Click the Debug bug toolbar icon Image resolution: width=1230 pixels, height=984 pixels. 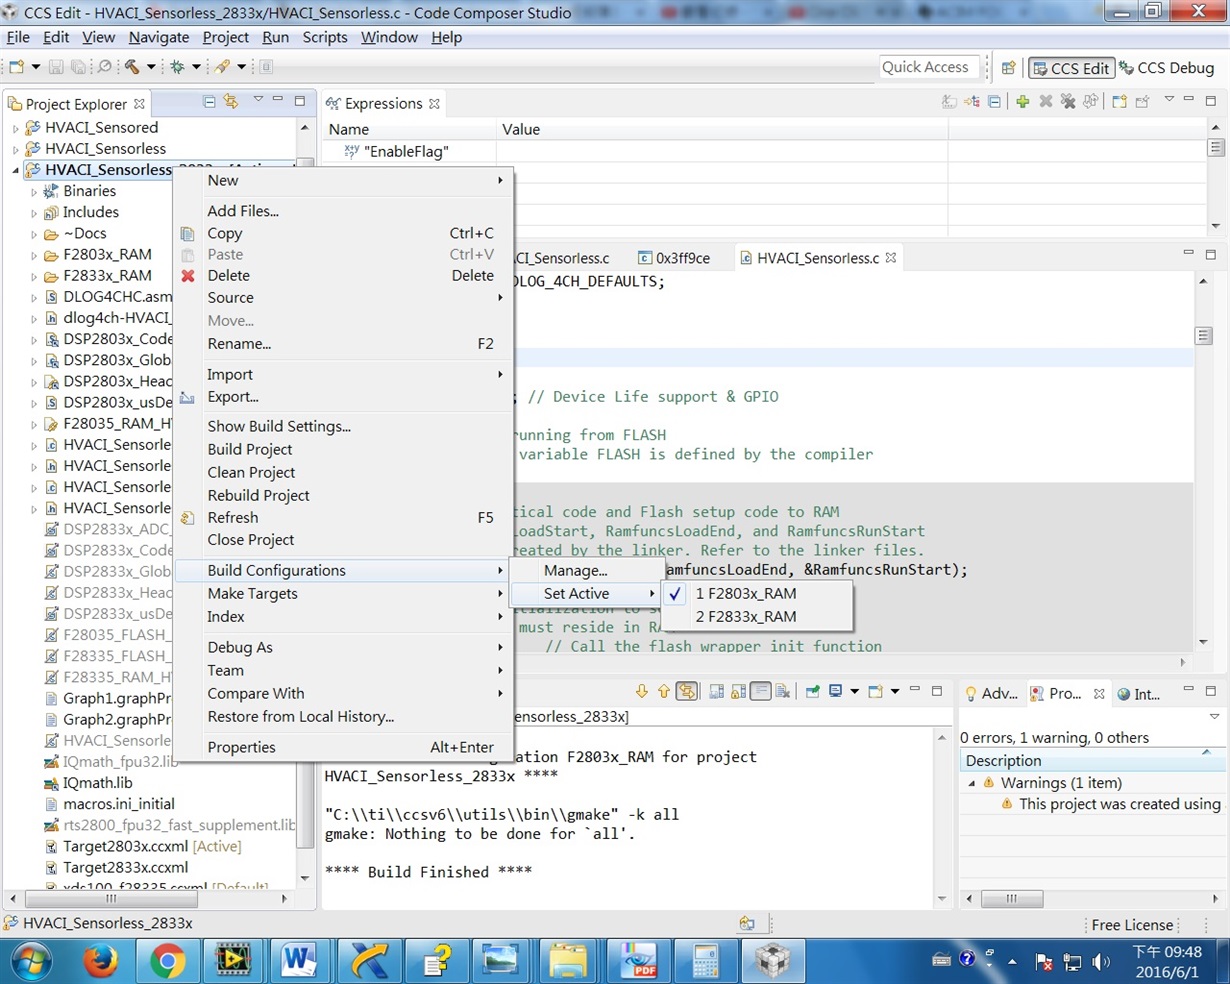click(x=177, y=67)
